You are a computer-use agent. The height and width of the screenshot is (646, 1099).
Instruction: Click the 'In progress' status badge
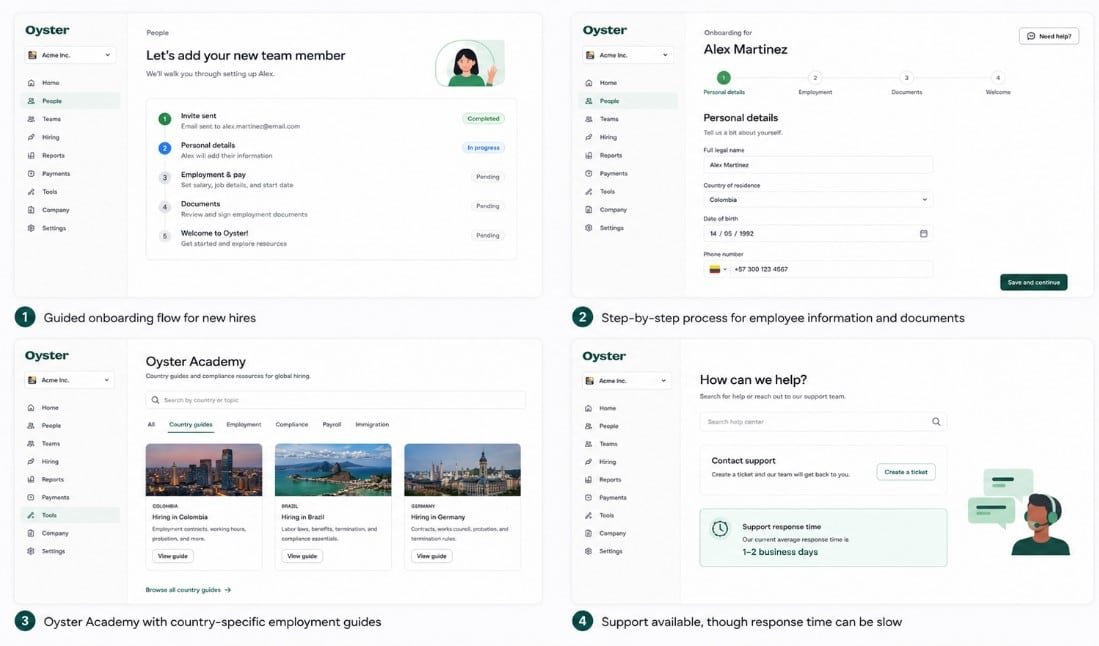(x=484, y=148)
